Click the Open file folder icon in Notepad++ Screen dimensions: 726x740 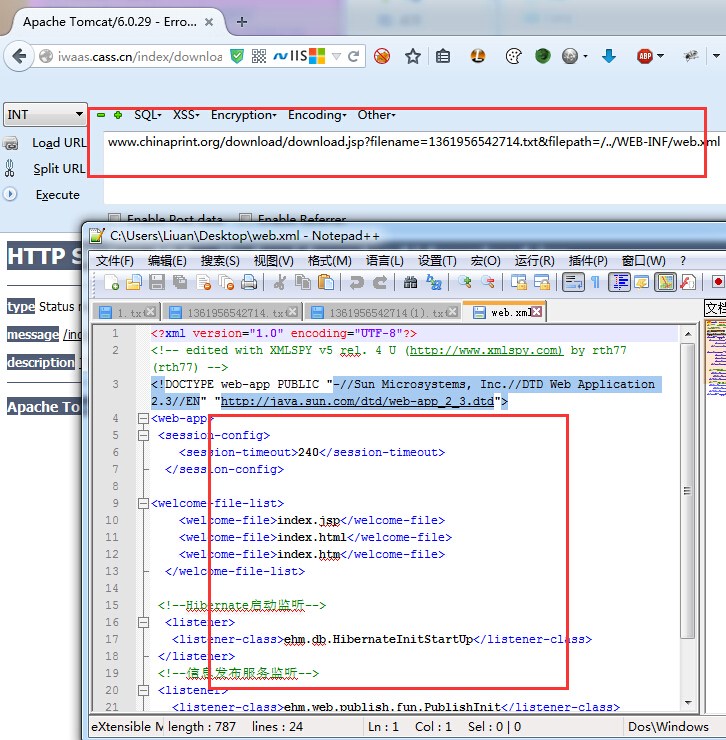coord(134,282)
